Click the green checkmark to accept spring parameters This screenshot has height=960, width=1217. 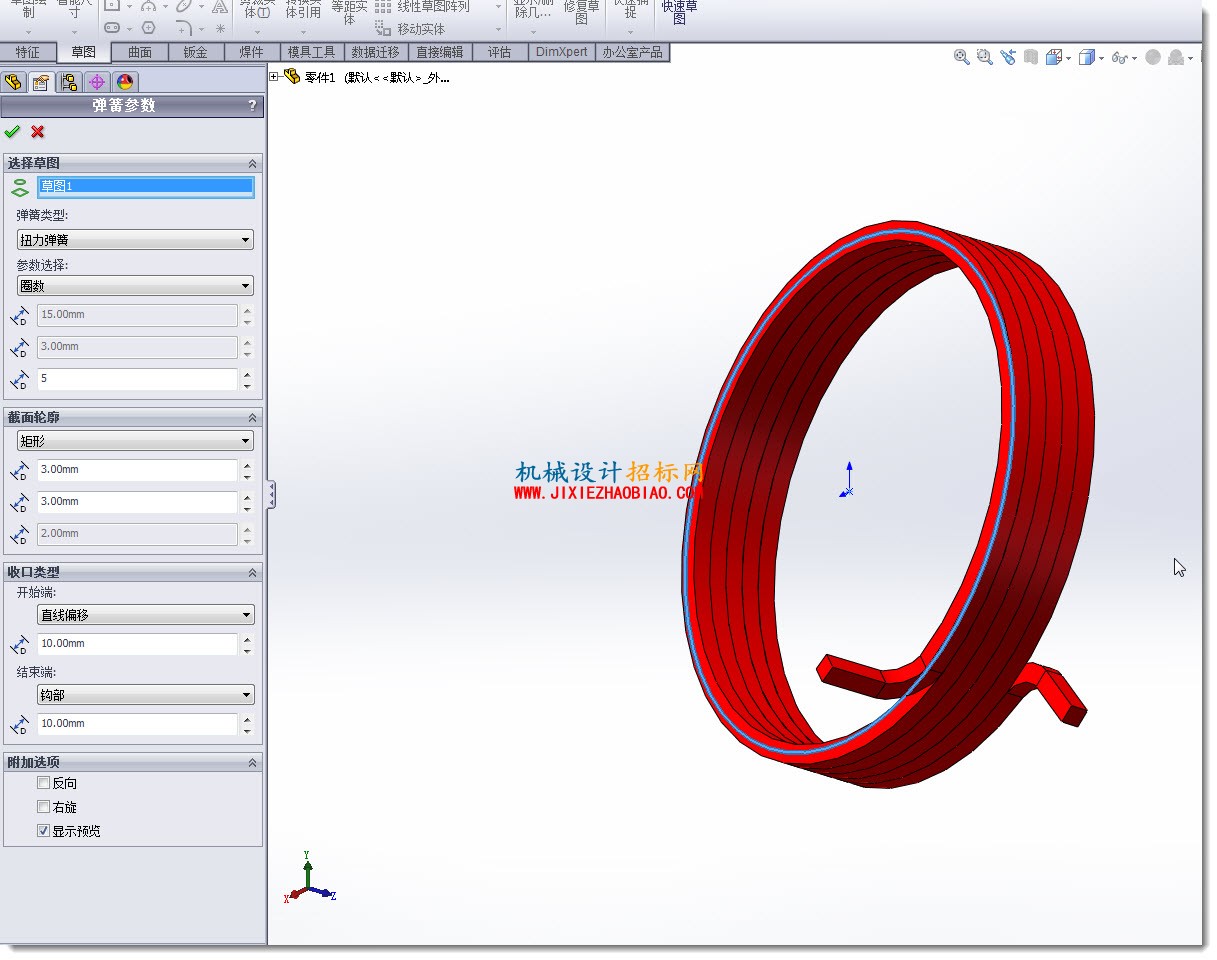[12, 131]
